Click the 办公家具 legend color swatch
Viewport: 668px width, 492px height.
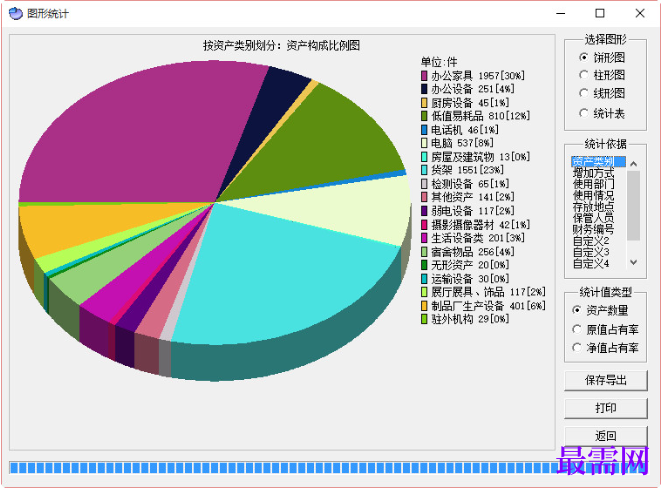coord(424,76)
